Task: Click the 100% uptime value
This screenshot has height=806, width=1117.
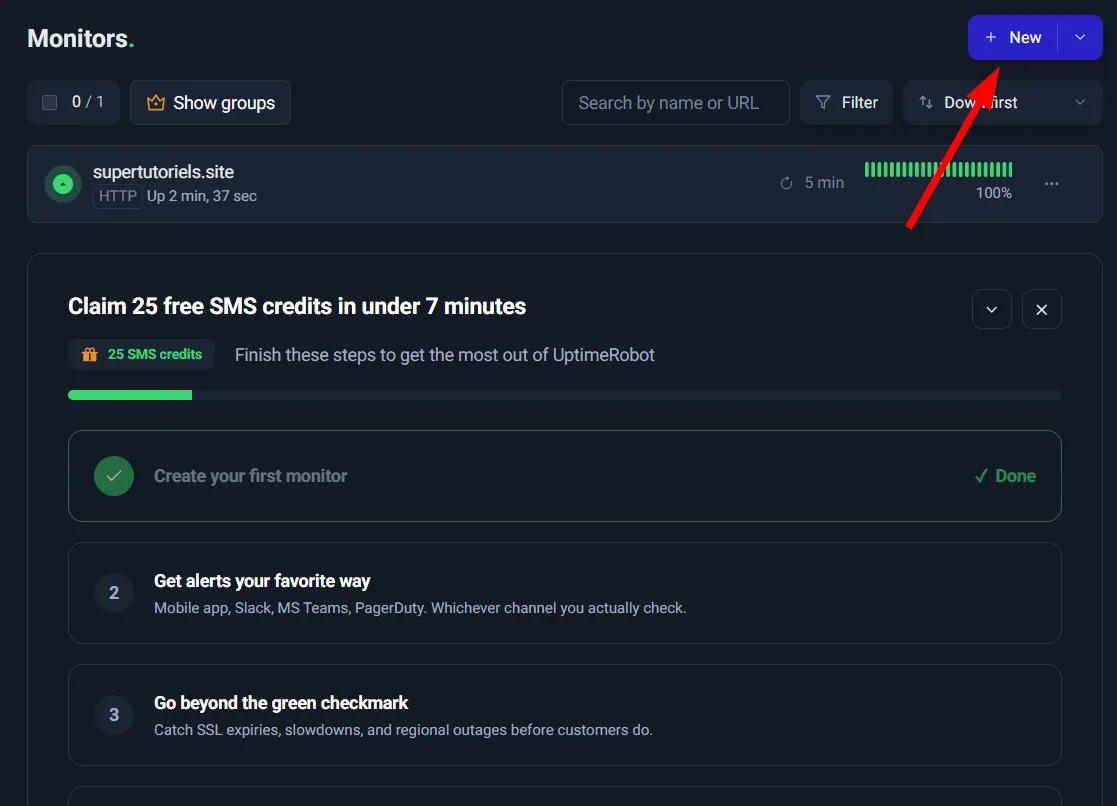Action: tap(994, 193)
